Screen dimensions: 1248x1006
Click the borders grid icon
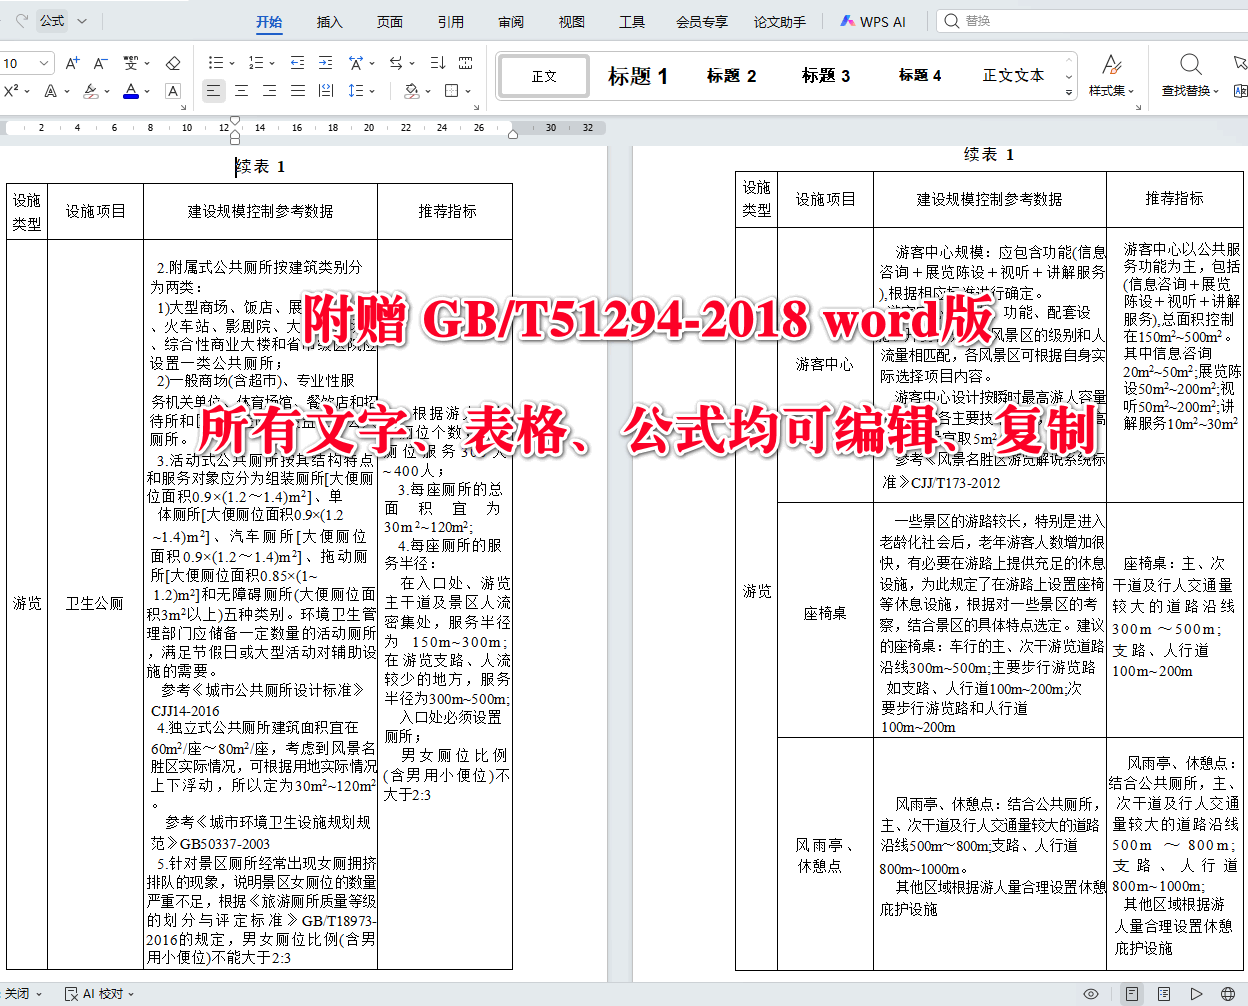[x=451, y=91]
